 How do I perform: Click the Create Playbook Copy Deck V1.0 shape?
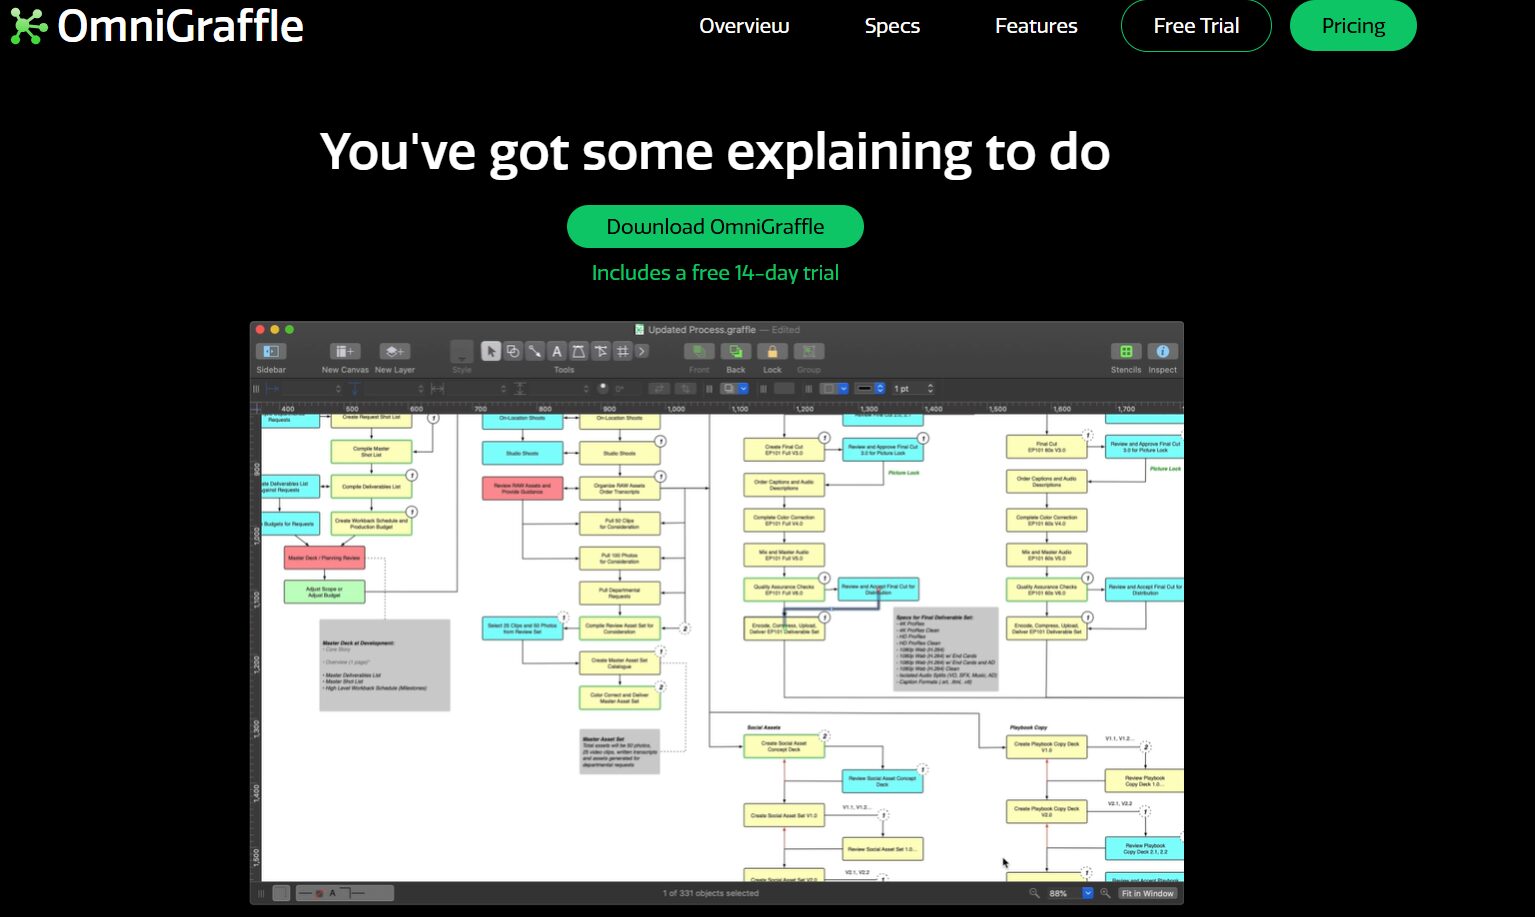(x=1046, y=747)
